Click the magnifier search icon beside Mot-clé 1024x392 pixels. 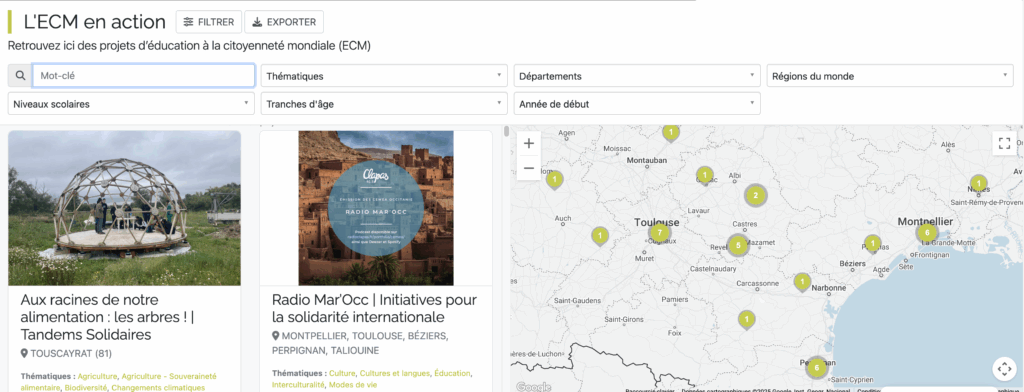click(20, 76)
